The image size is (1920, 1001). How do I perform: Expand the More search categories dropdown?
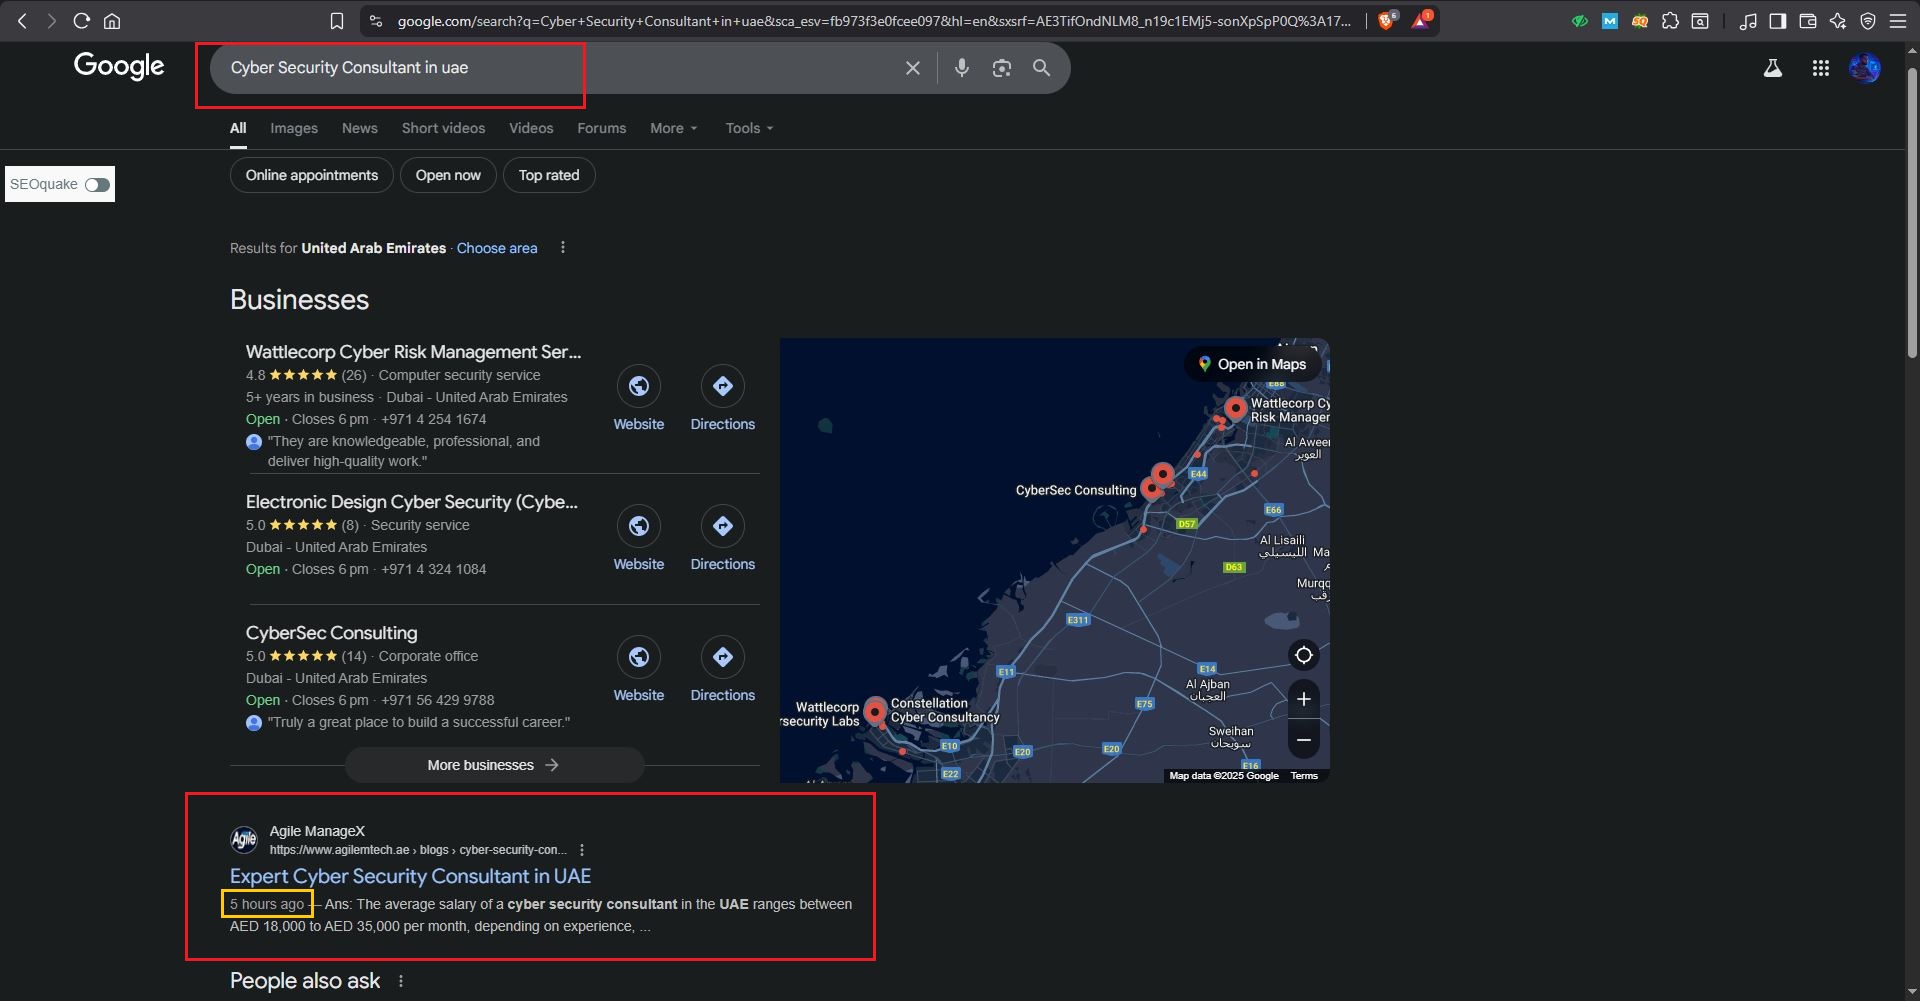tap(673, 129)
